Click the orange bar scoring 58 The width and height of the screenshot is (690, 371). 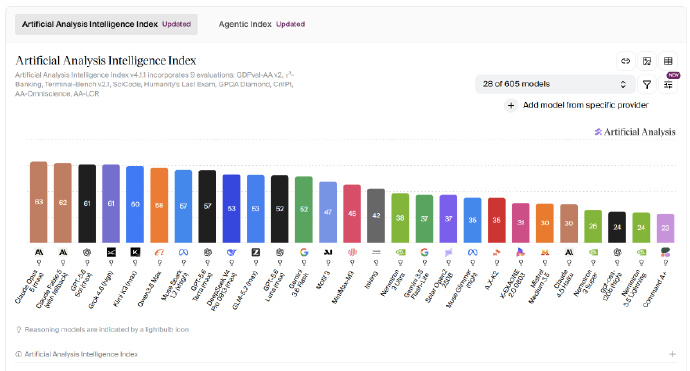[x=159, y=205]
